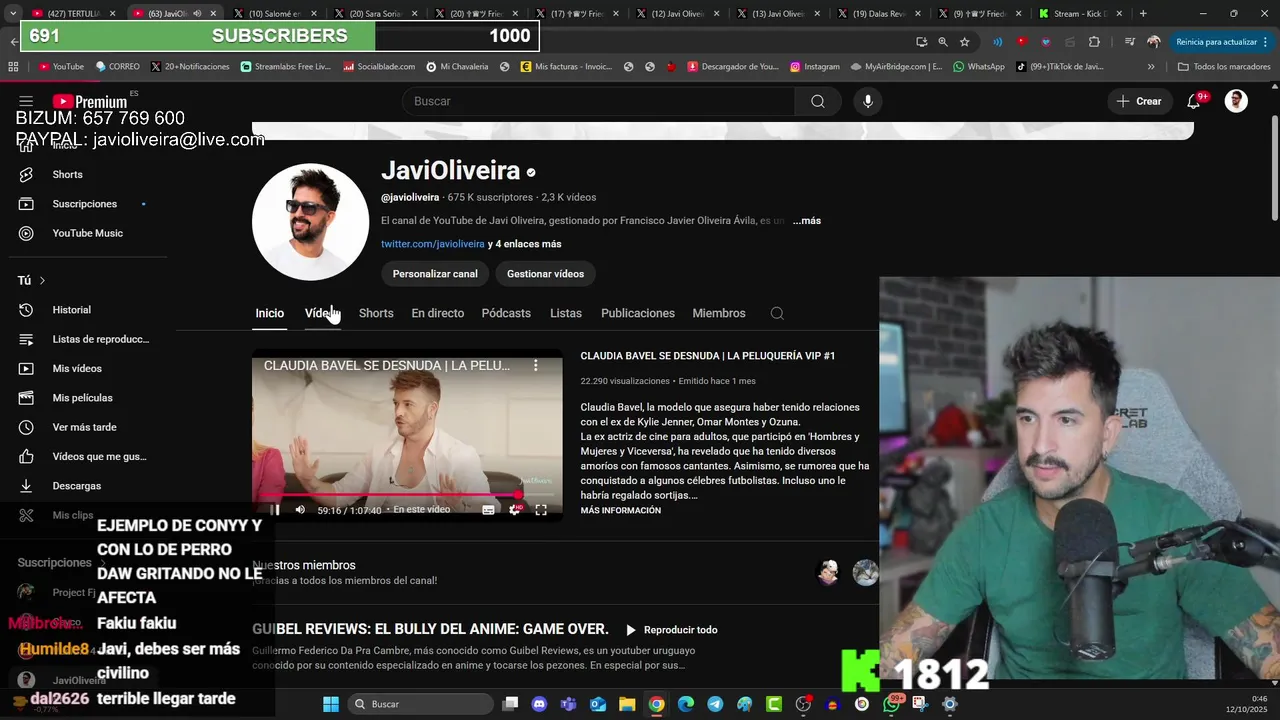Open the WhatsApp bookmark
Image resolution: width=1280 pixels, height=720 pixels.
pyautogui.click(x=978, y=67)
